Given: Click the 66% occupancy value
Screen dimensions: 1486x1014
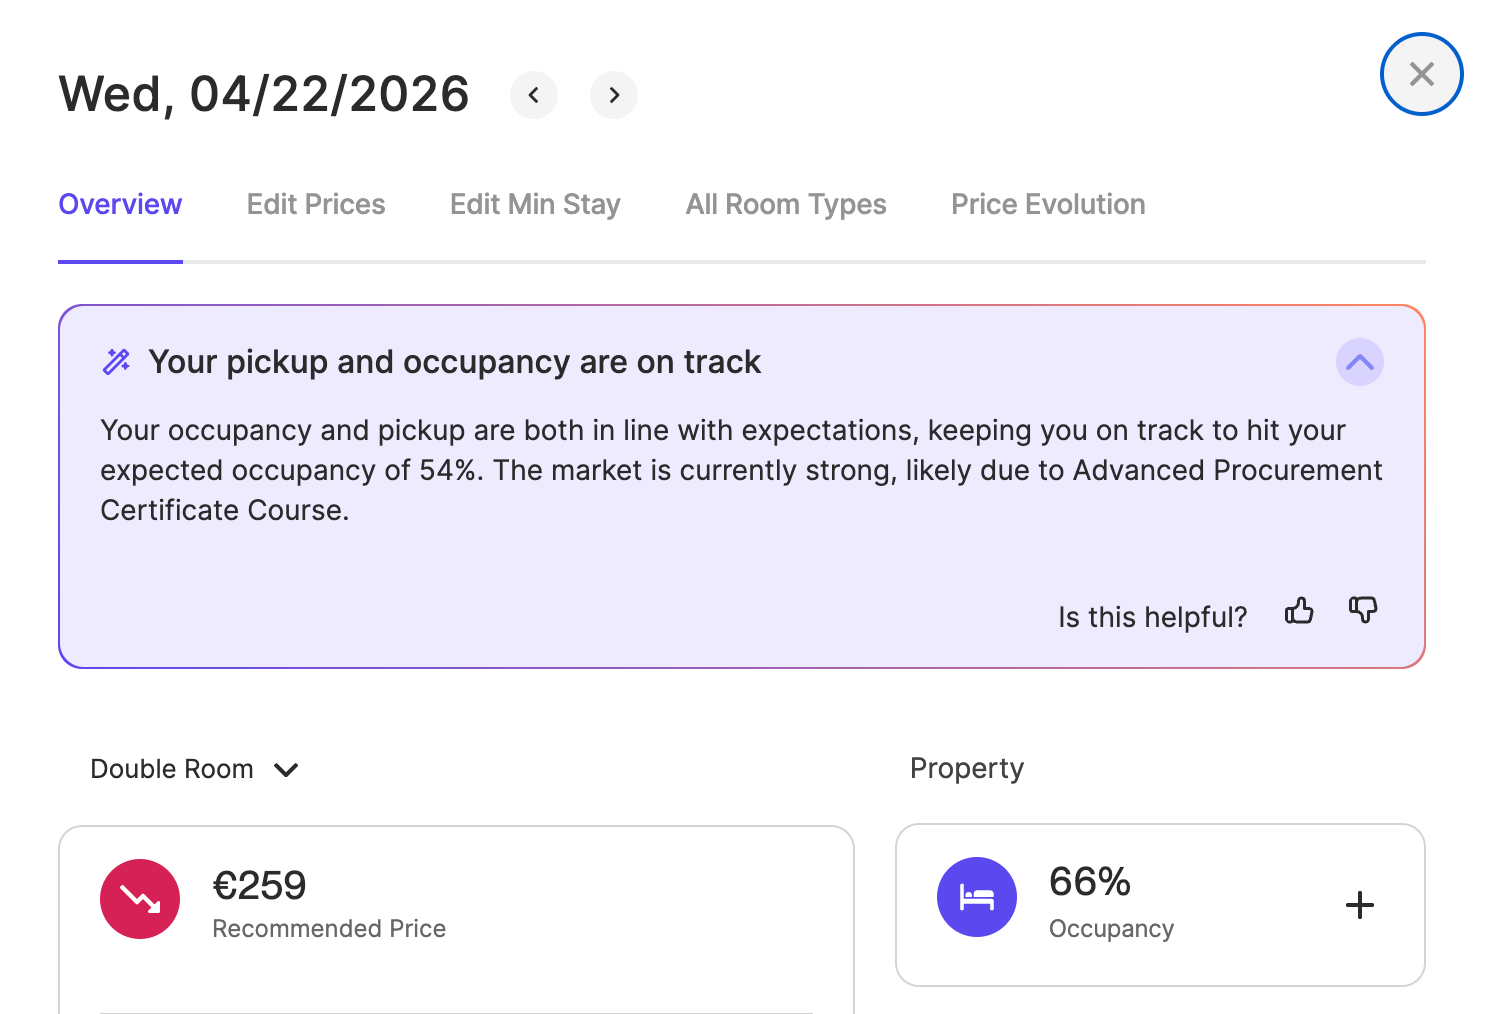Looking at the screenshot, I should click(x=1089, y=882).
